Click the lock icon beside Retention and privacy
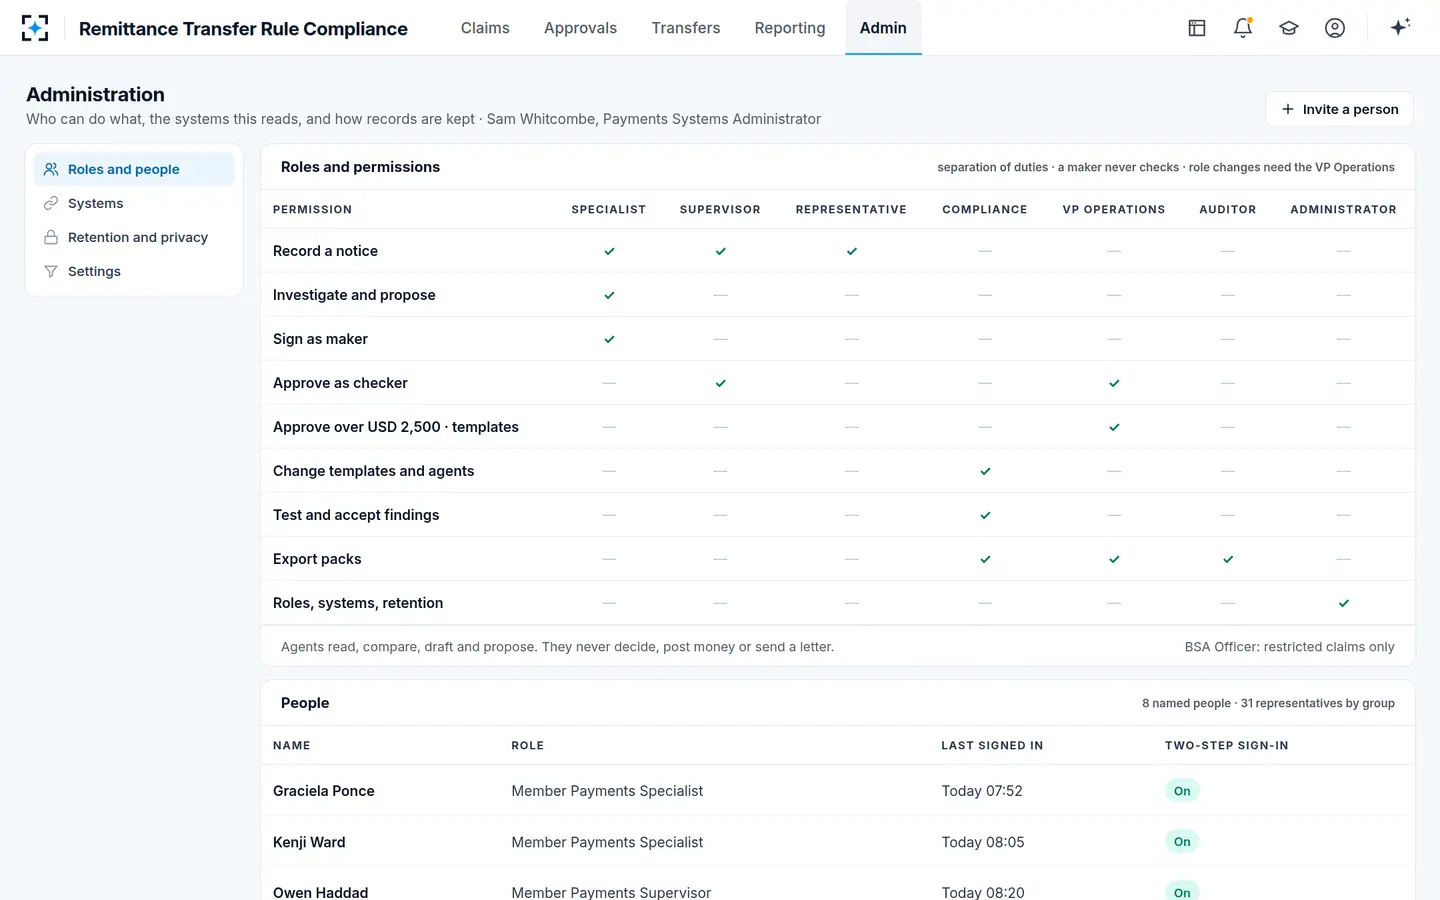This screenshot has width=1440, height=900. (x=51, y=237)
